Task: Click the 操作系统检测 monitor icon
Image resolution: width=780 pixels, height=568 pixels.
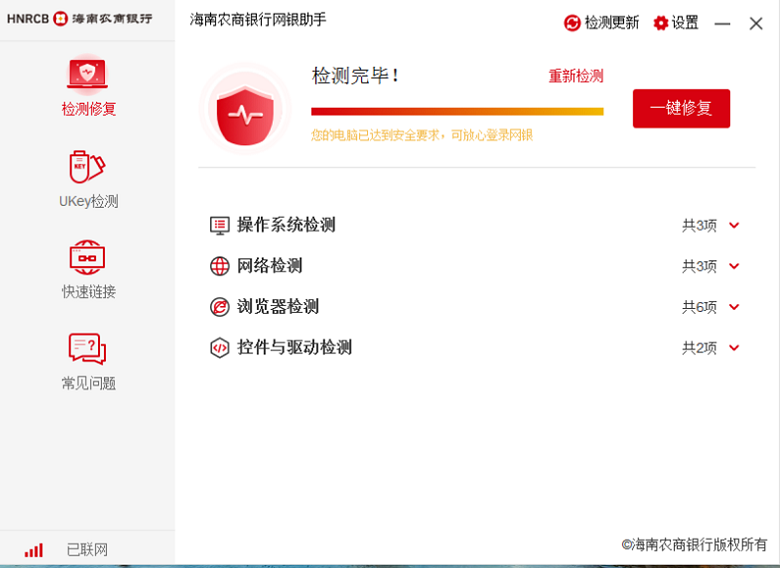Action: [x=219, y=225]
